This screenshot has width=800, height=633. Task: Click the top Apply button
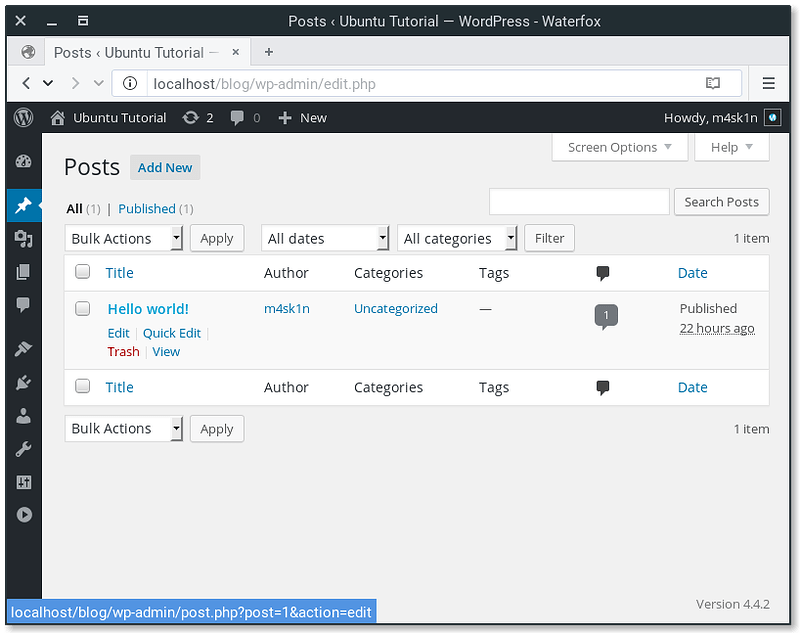click(217, 238)
